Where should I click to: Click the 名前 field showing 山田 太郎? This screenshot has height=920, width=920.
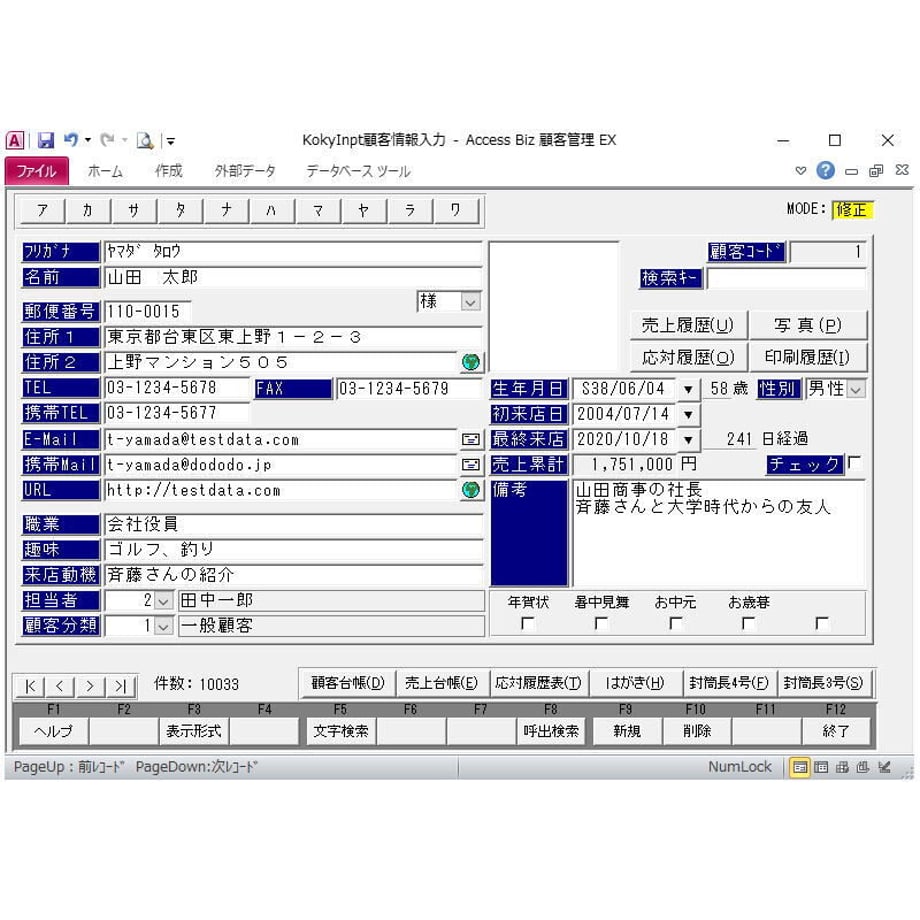click(293, 277)
